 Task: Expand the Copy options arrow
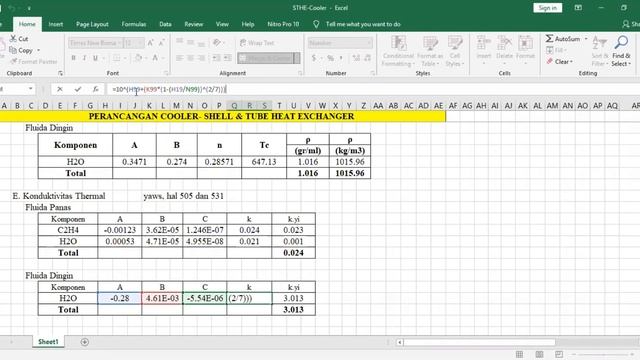tap(38, 50)
